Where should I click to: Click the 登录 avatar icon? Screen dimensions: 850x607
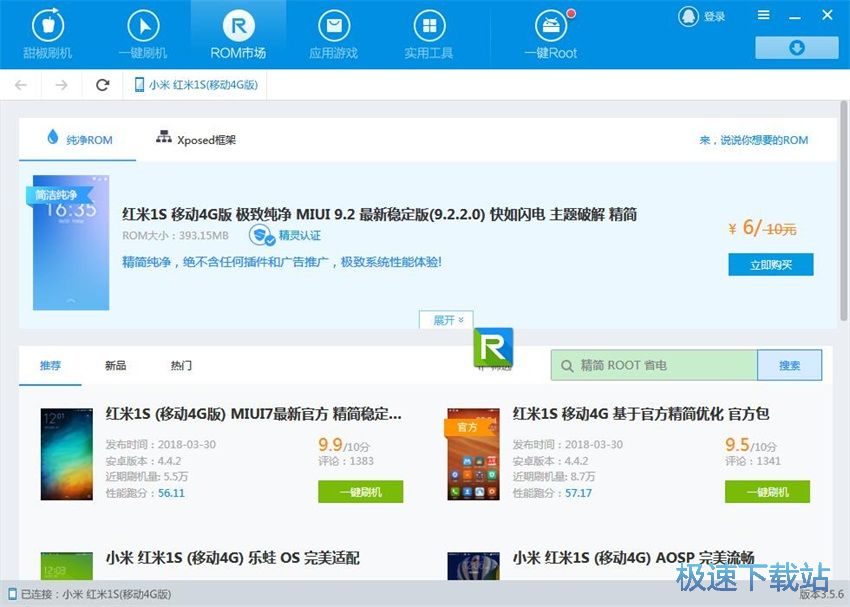coord(688,16)
